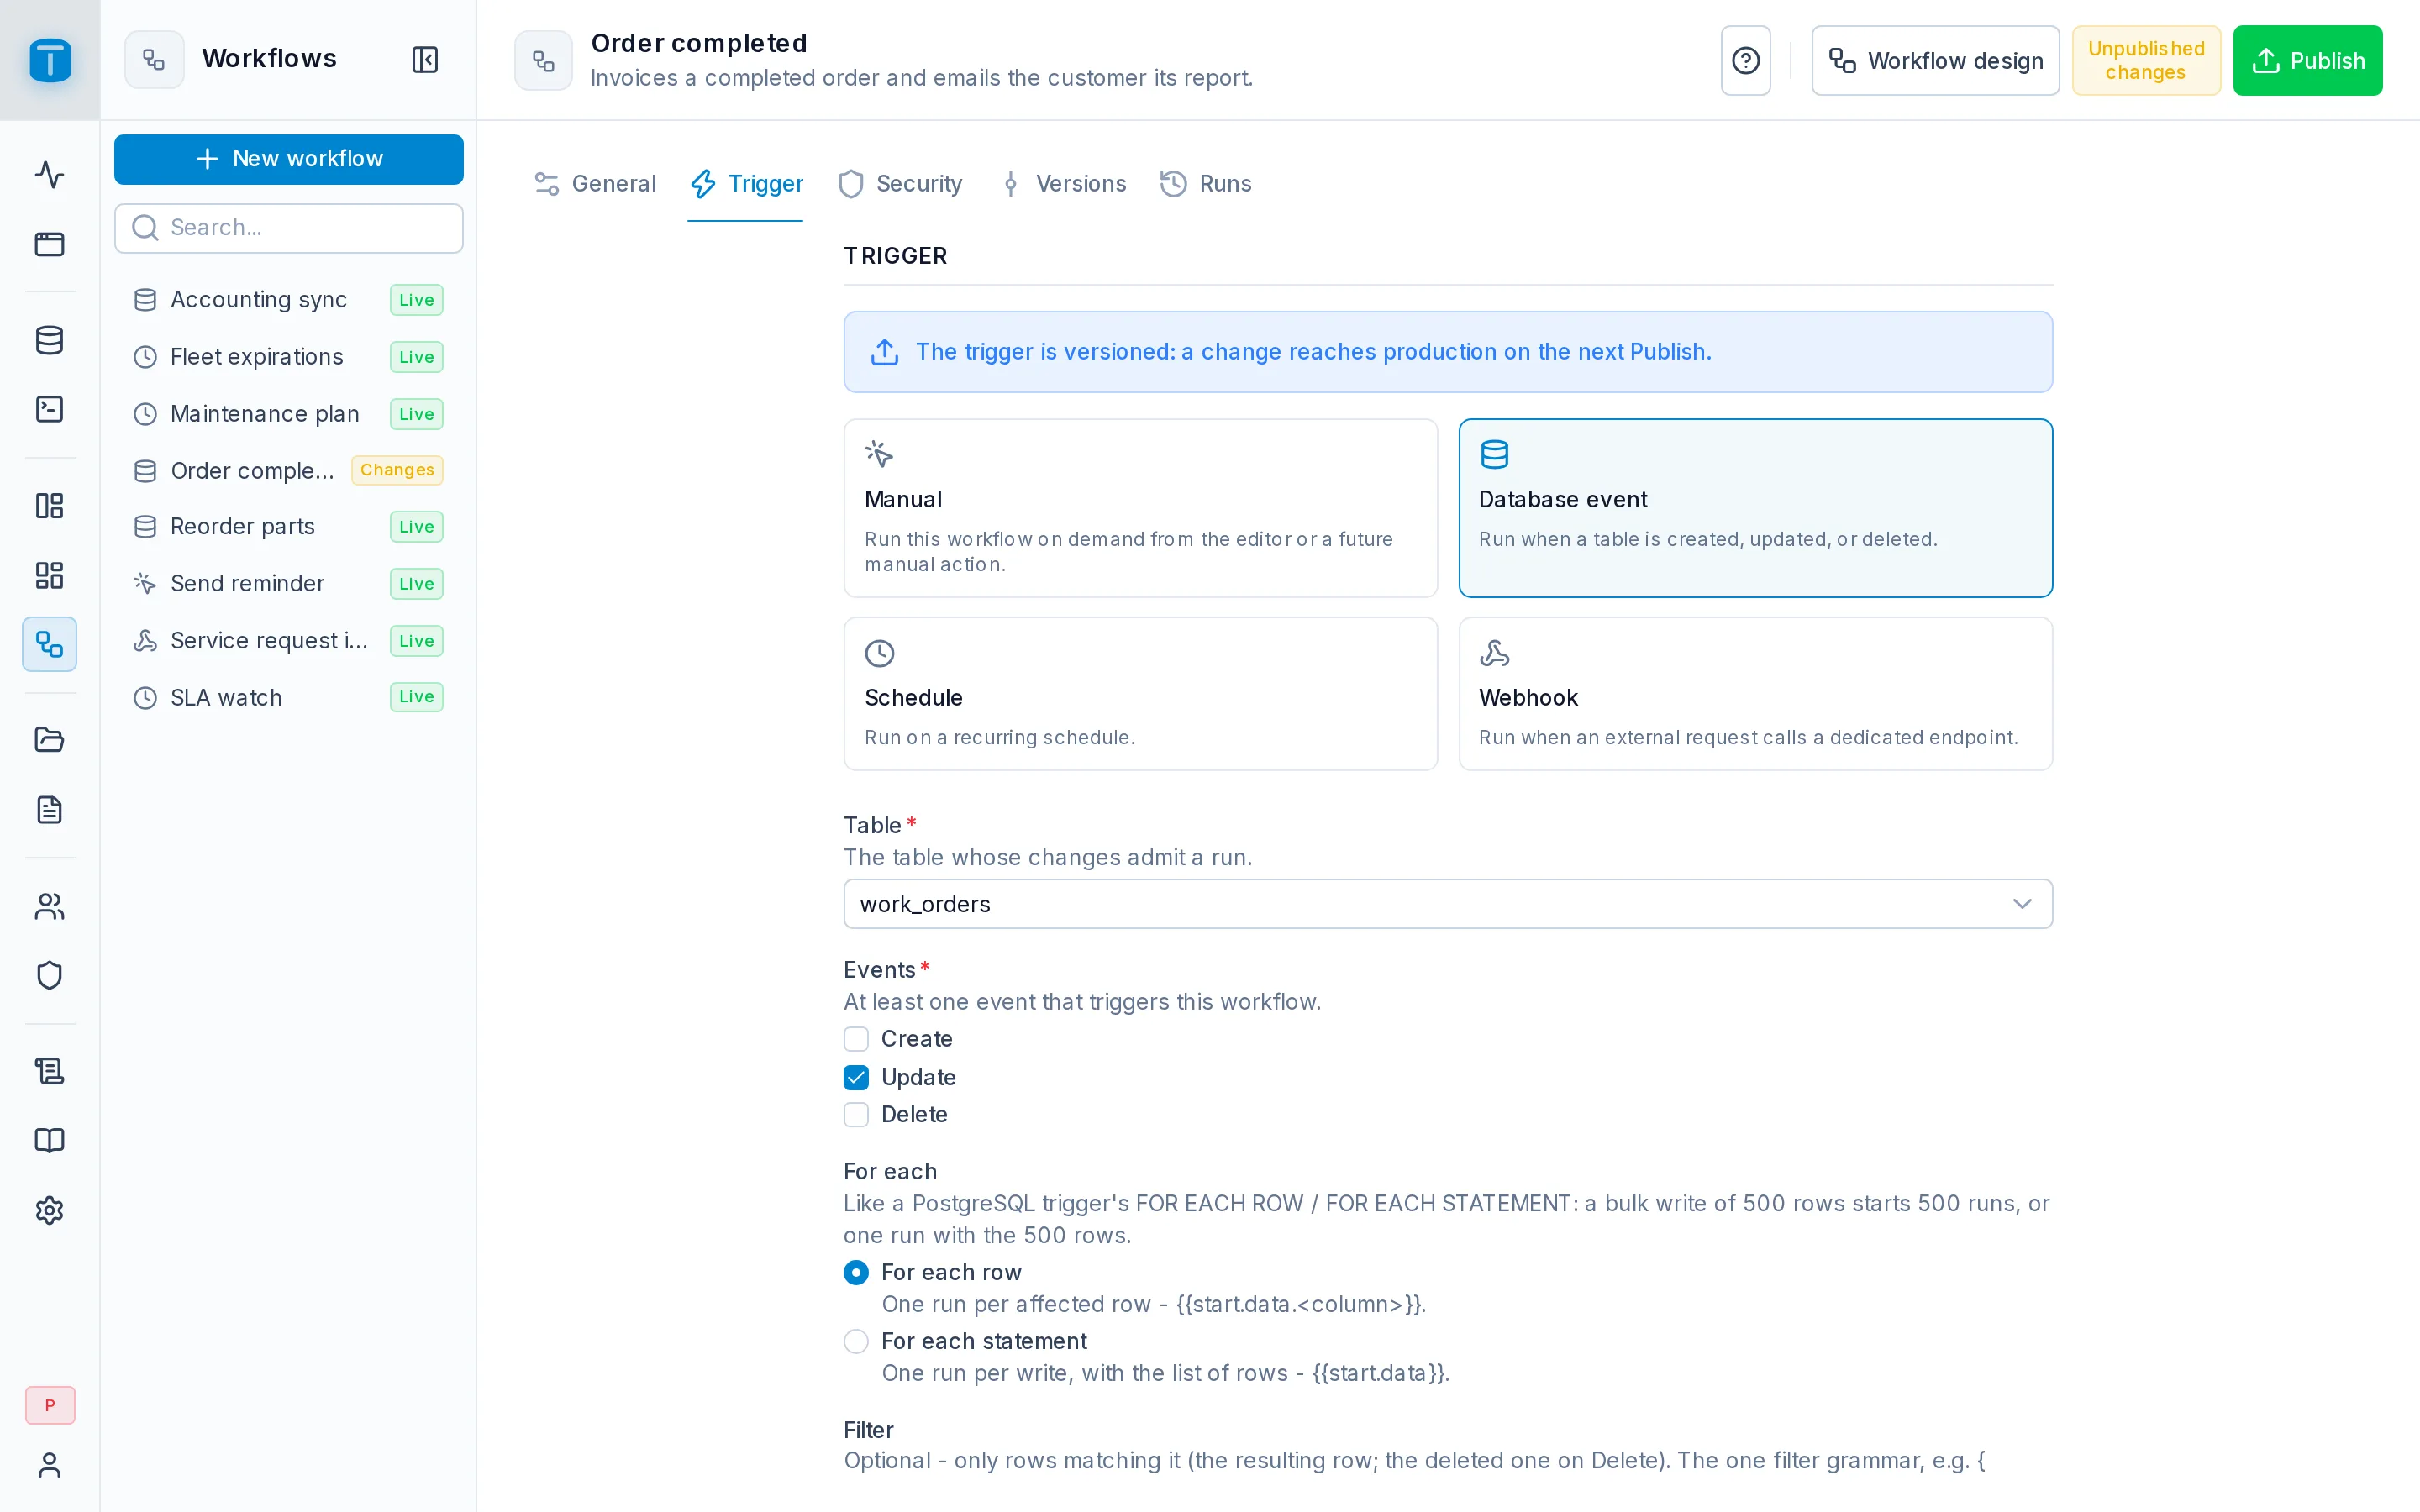Open the folder icon in left rail
This screenshot has height=1512, width=2420.
click(50, 740)
